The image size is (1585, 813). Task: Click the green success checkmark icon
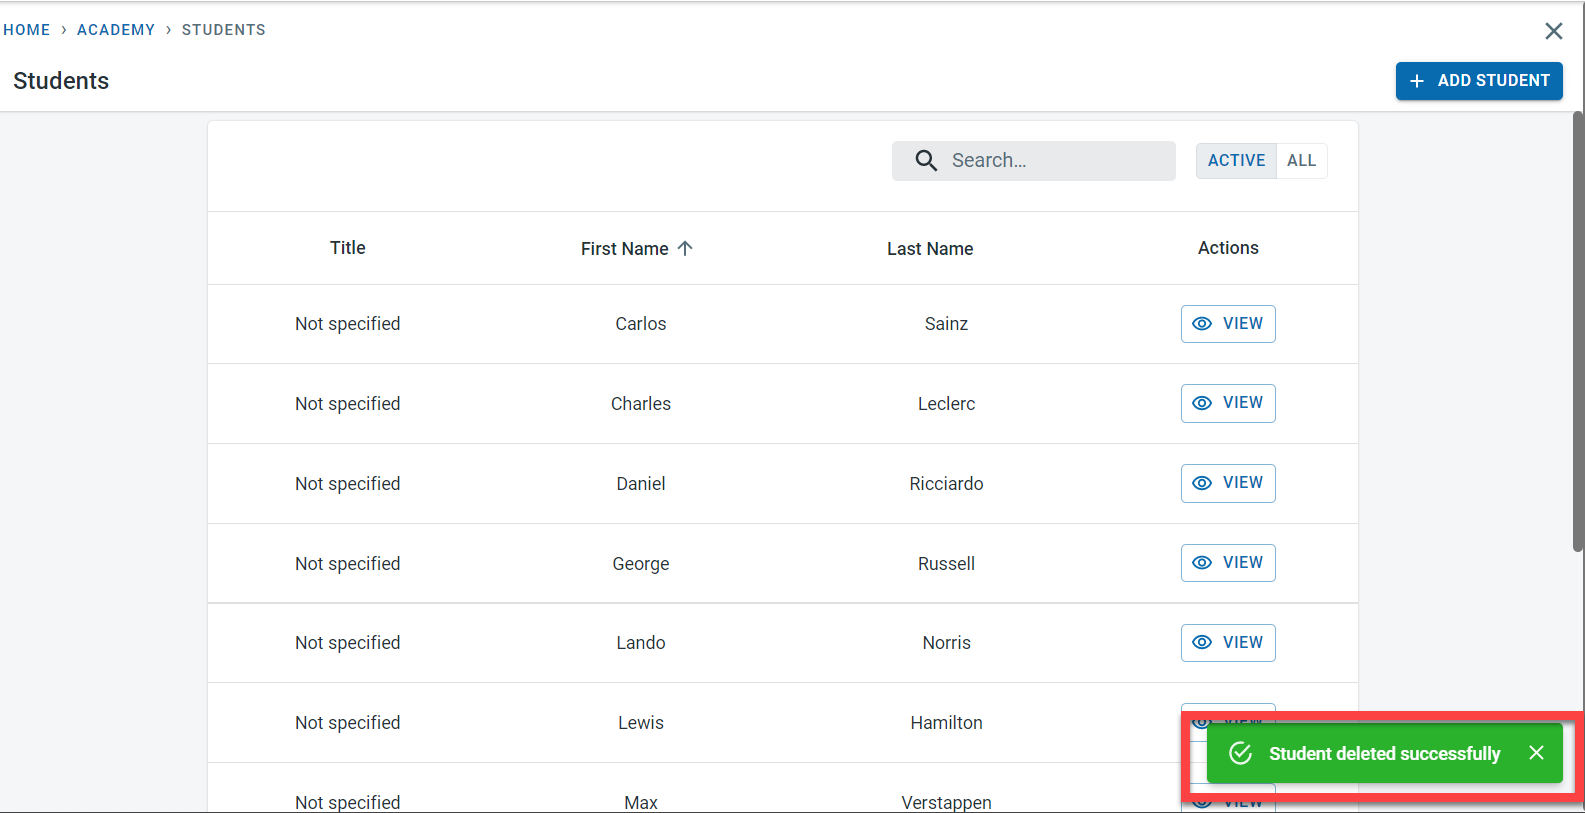[x=1240, y=753]
